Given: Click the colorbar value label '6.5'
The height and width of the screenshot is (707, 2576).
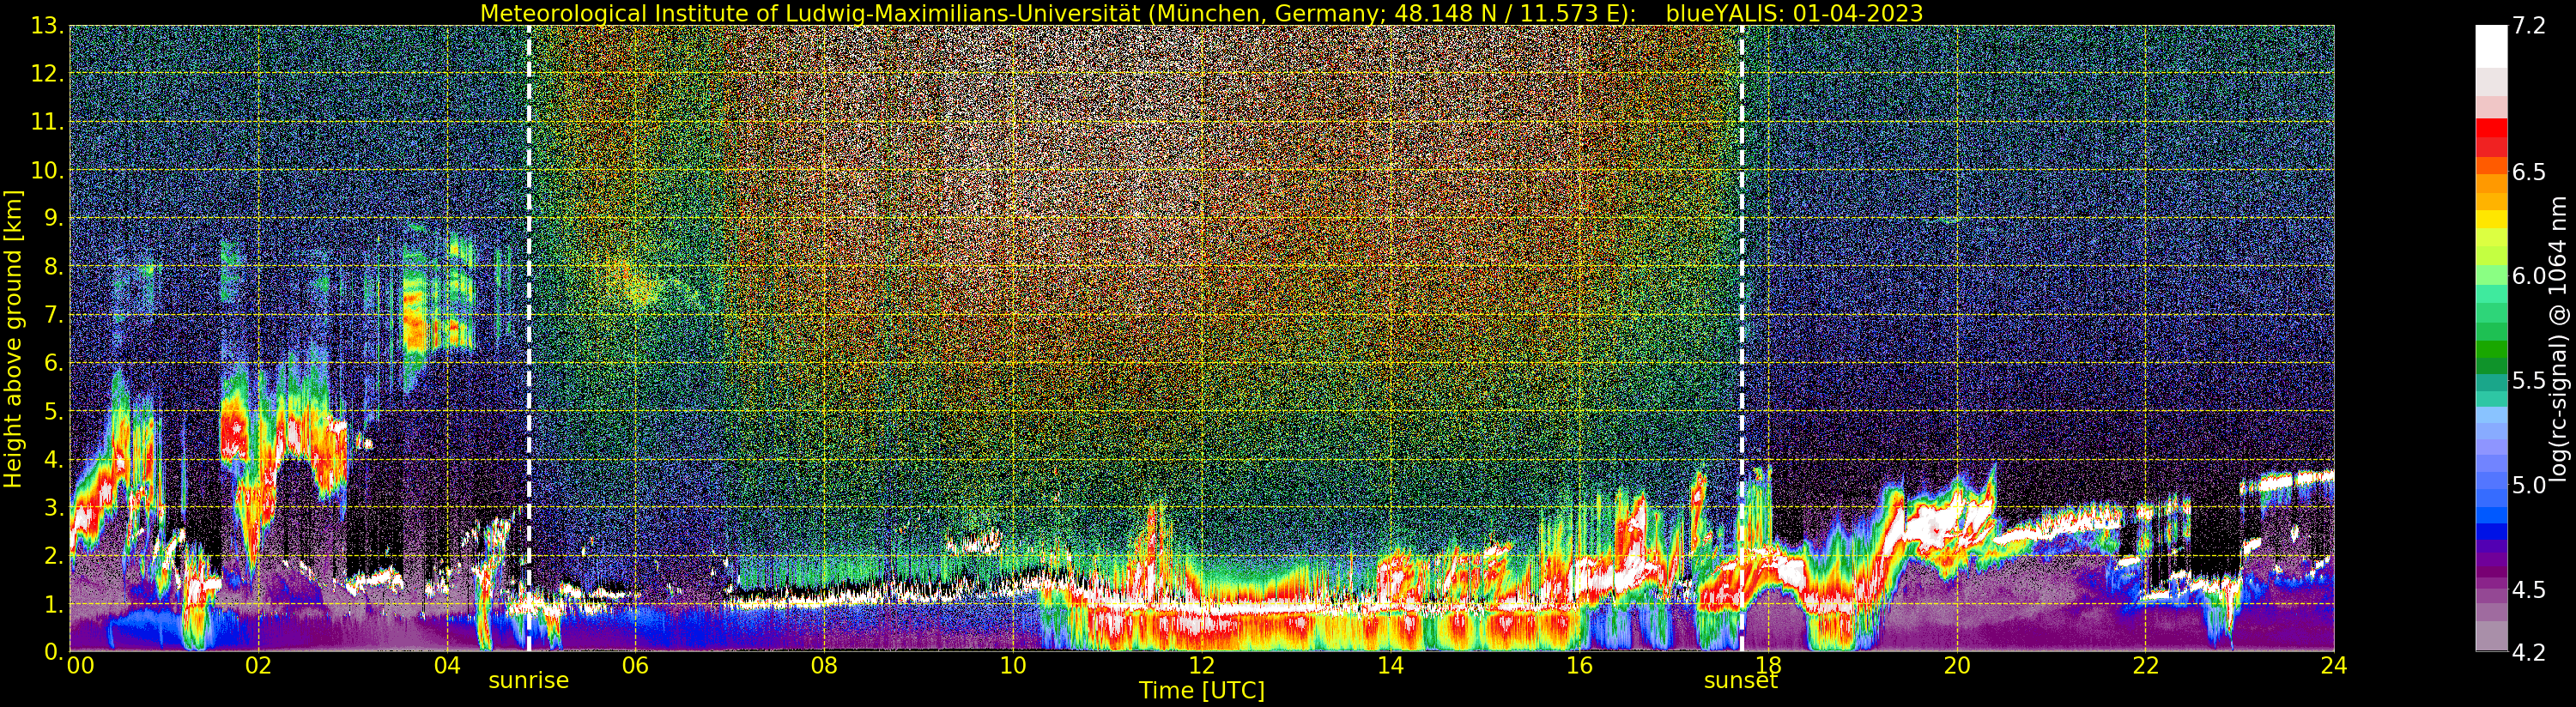Looking at the screenshot, I should [x=2529, y=172].
